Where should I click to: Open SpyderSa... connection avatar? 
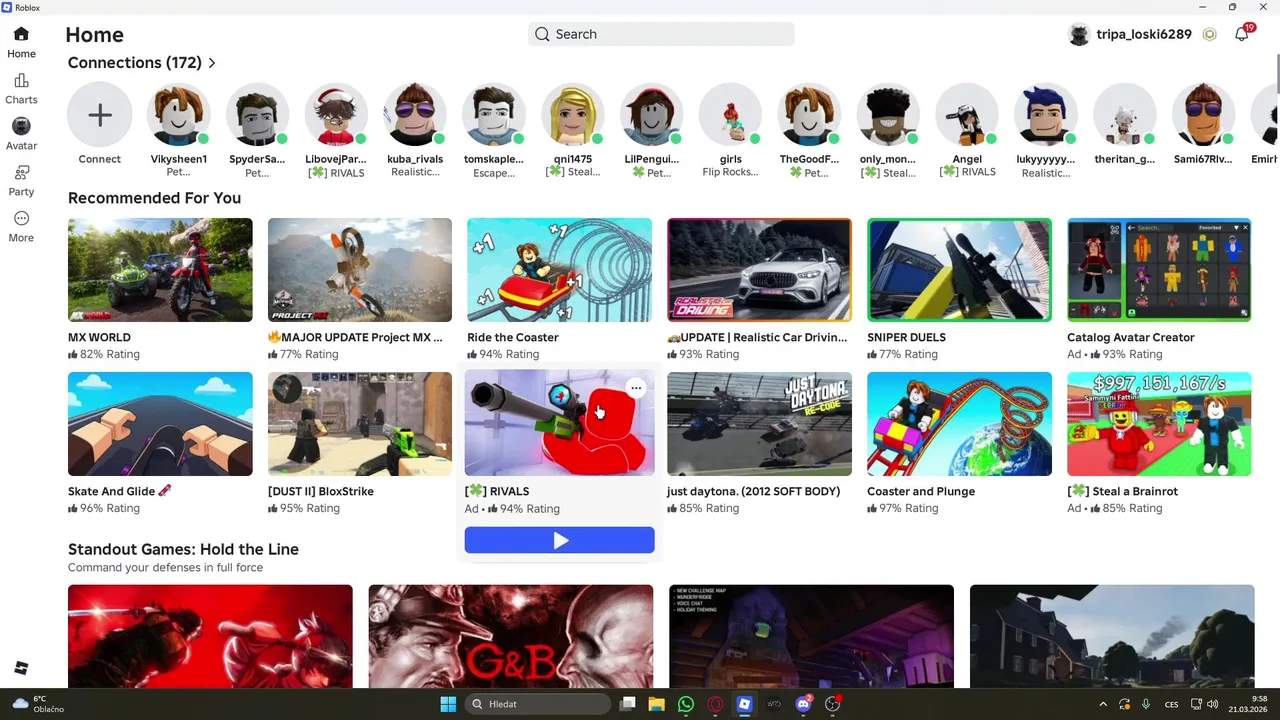point(257,115)
